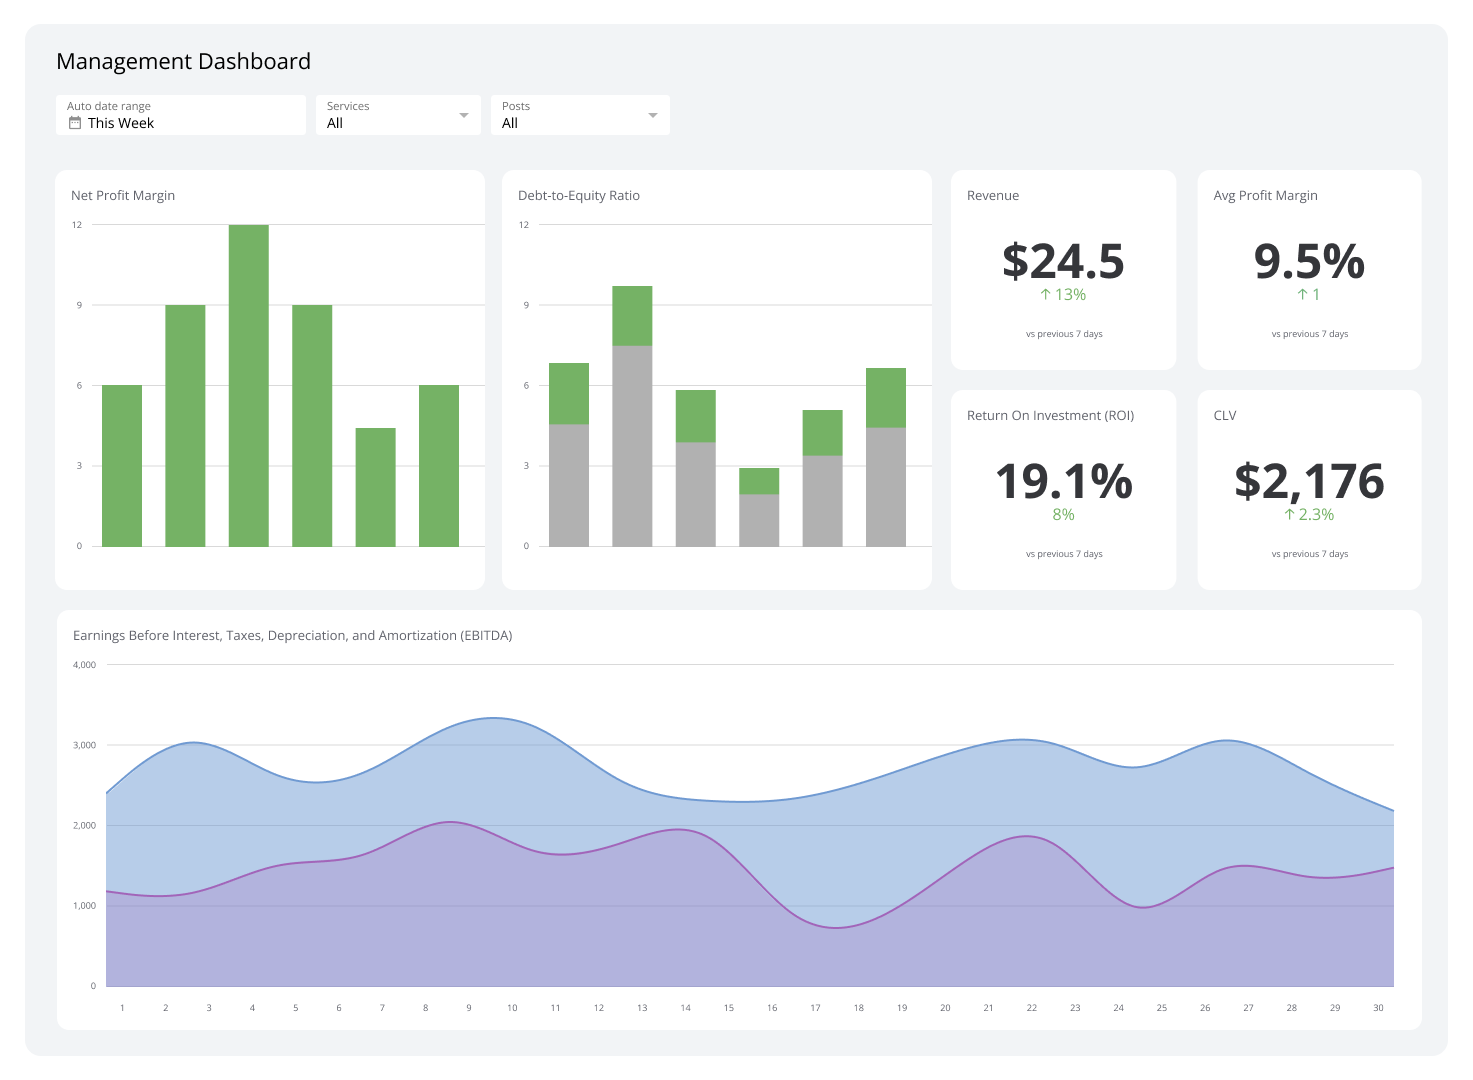
Task: Click the vs previous 7 days label under ROI
Action: [x=1063, y=553]
